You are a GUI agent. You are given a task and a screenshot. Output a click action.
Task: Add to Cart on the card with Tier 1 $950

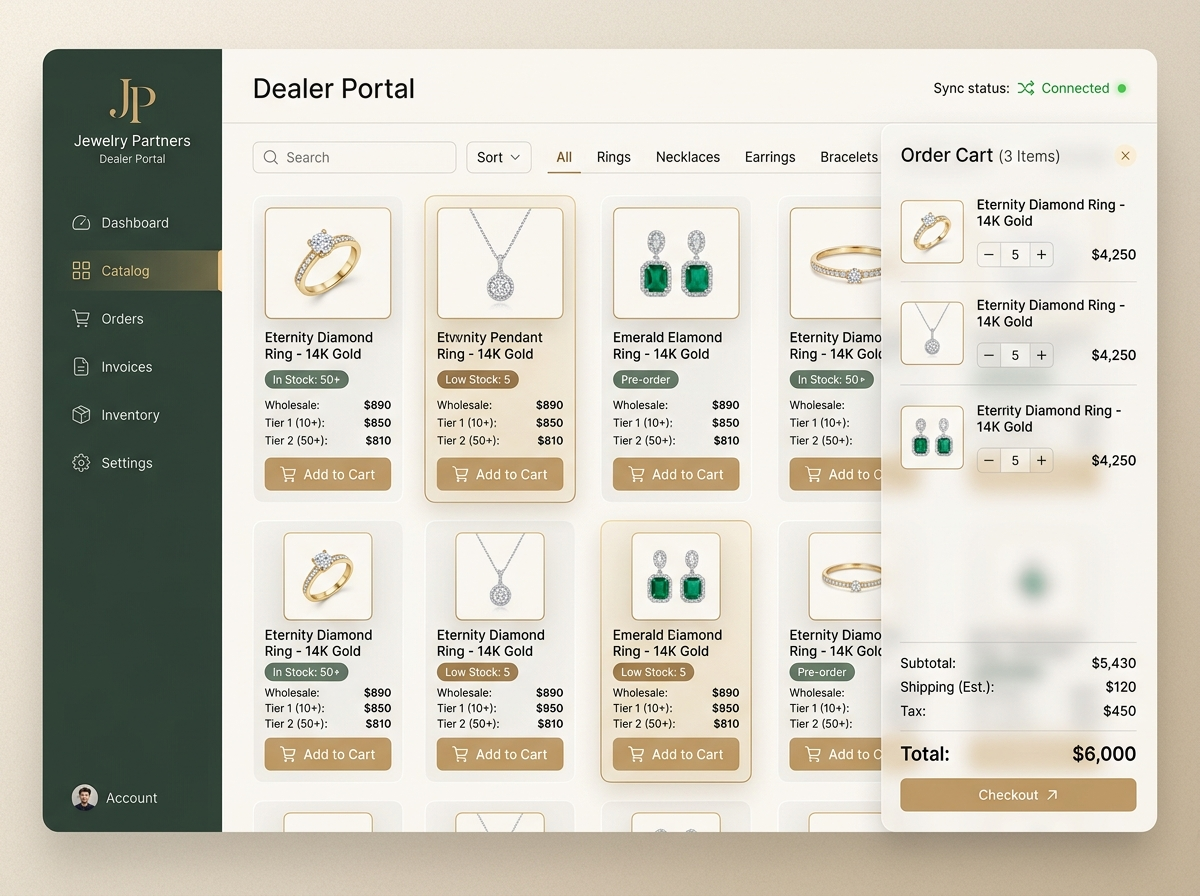pos(500,754)
